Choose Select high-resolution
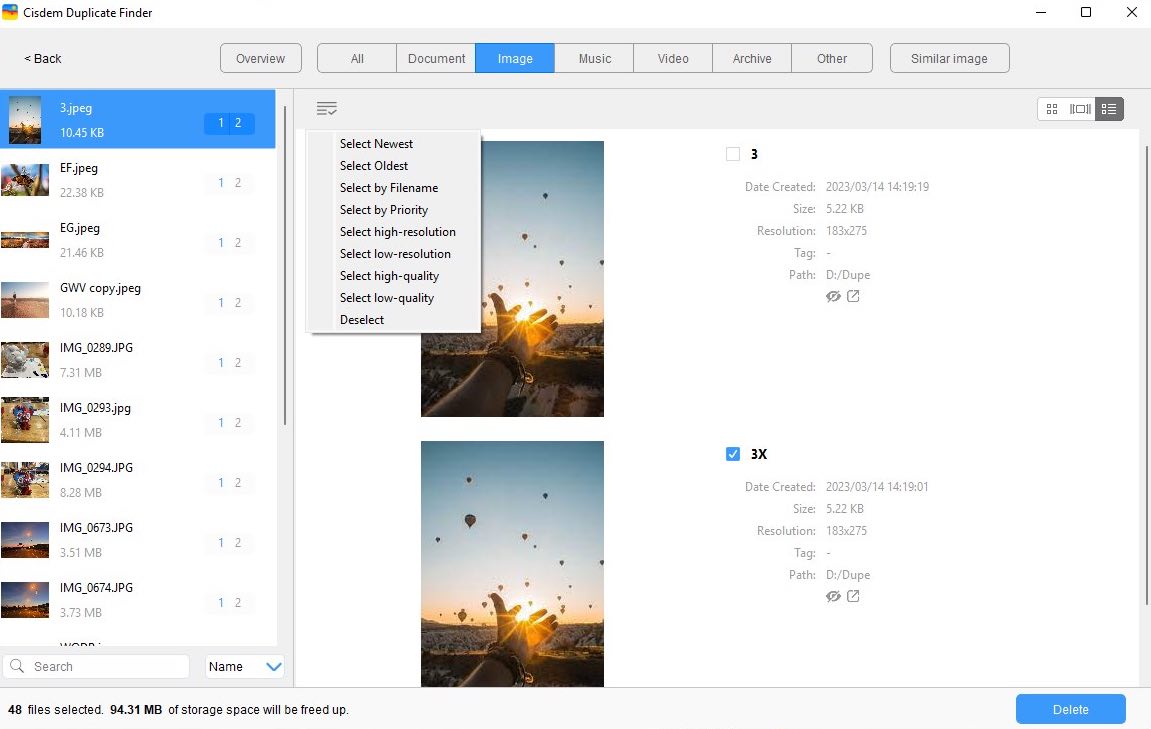The height and width of the screenshot is (729, 1151). coord(398,232)
